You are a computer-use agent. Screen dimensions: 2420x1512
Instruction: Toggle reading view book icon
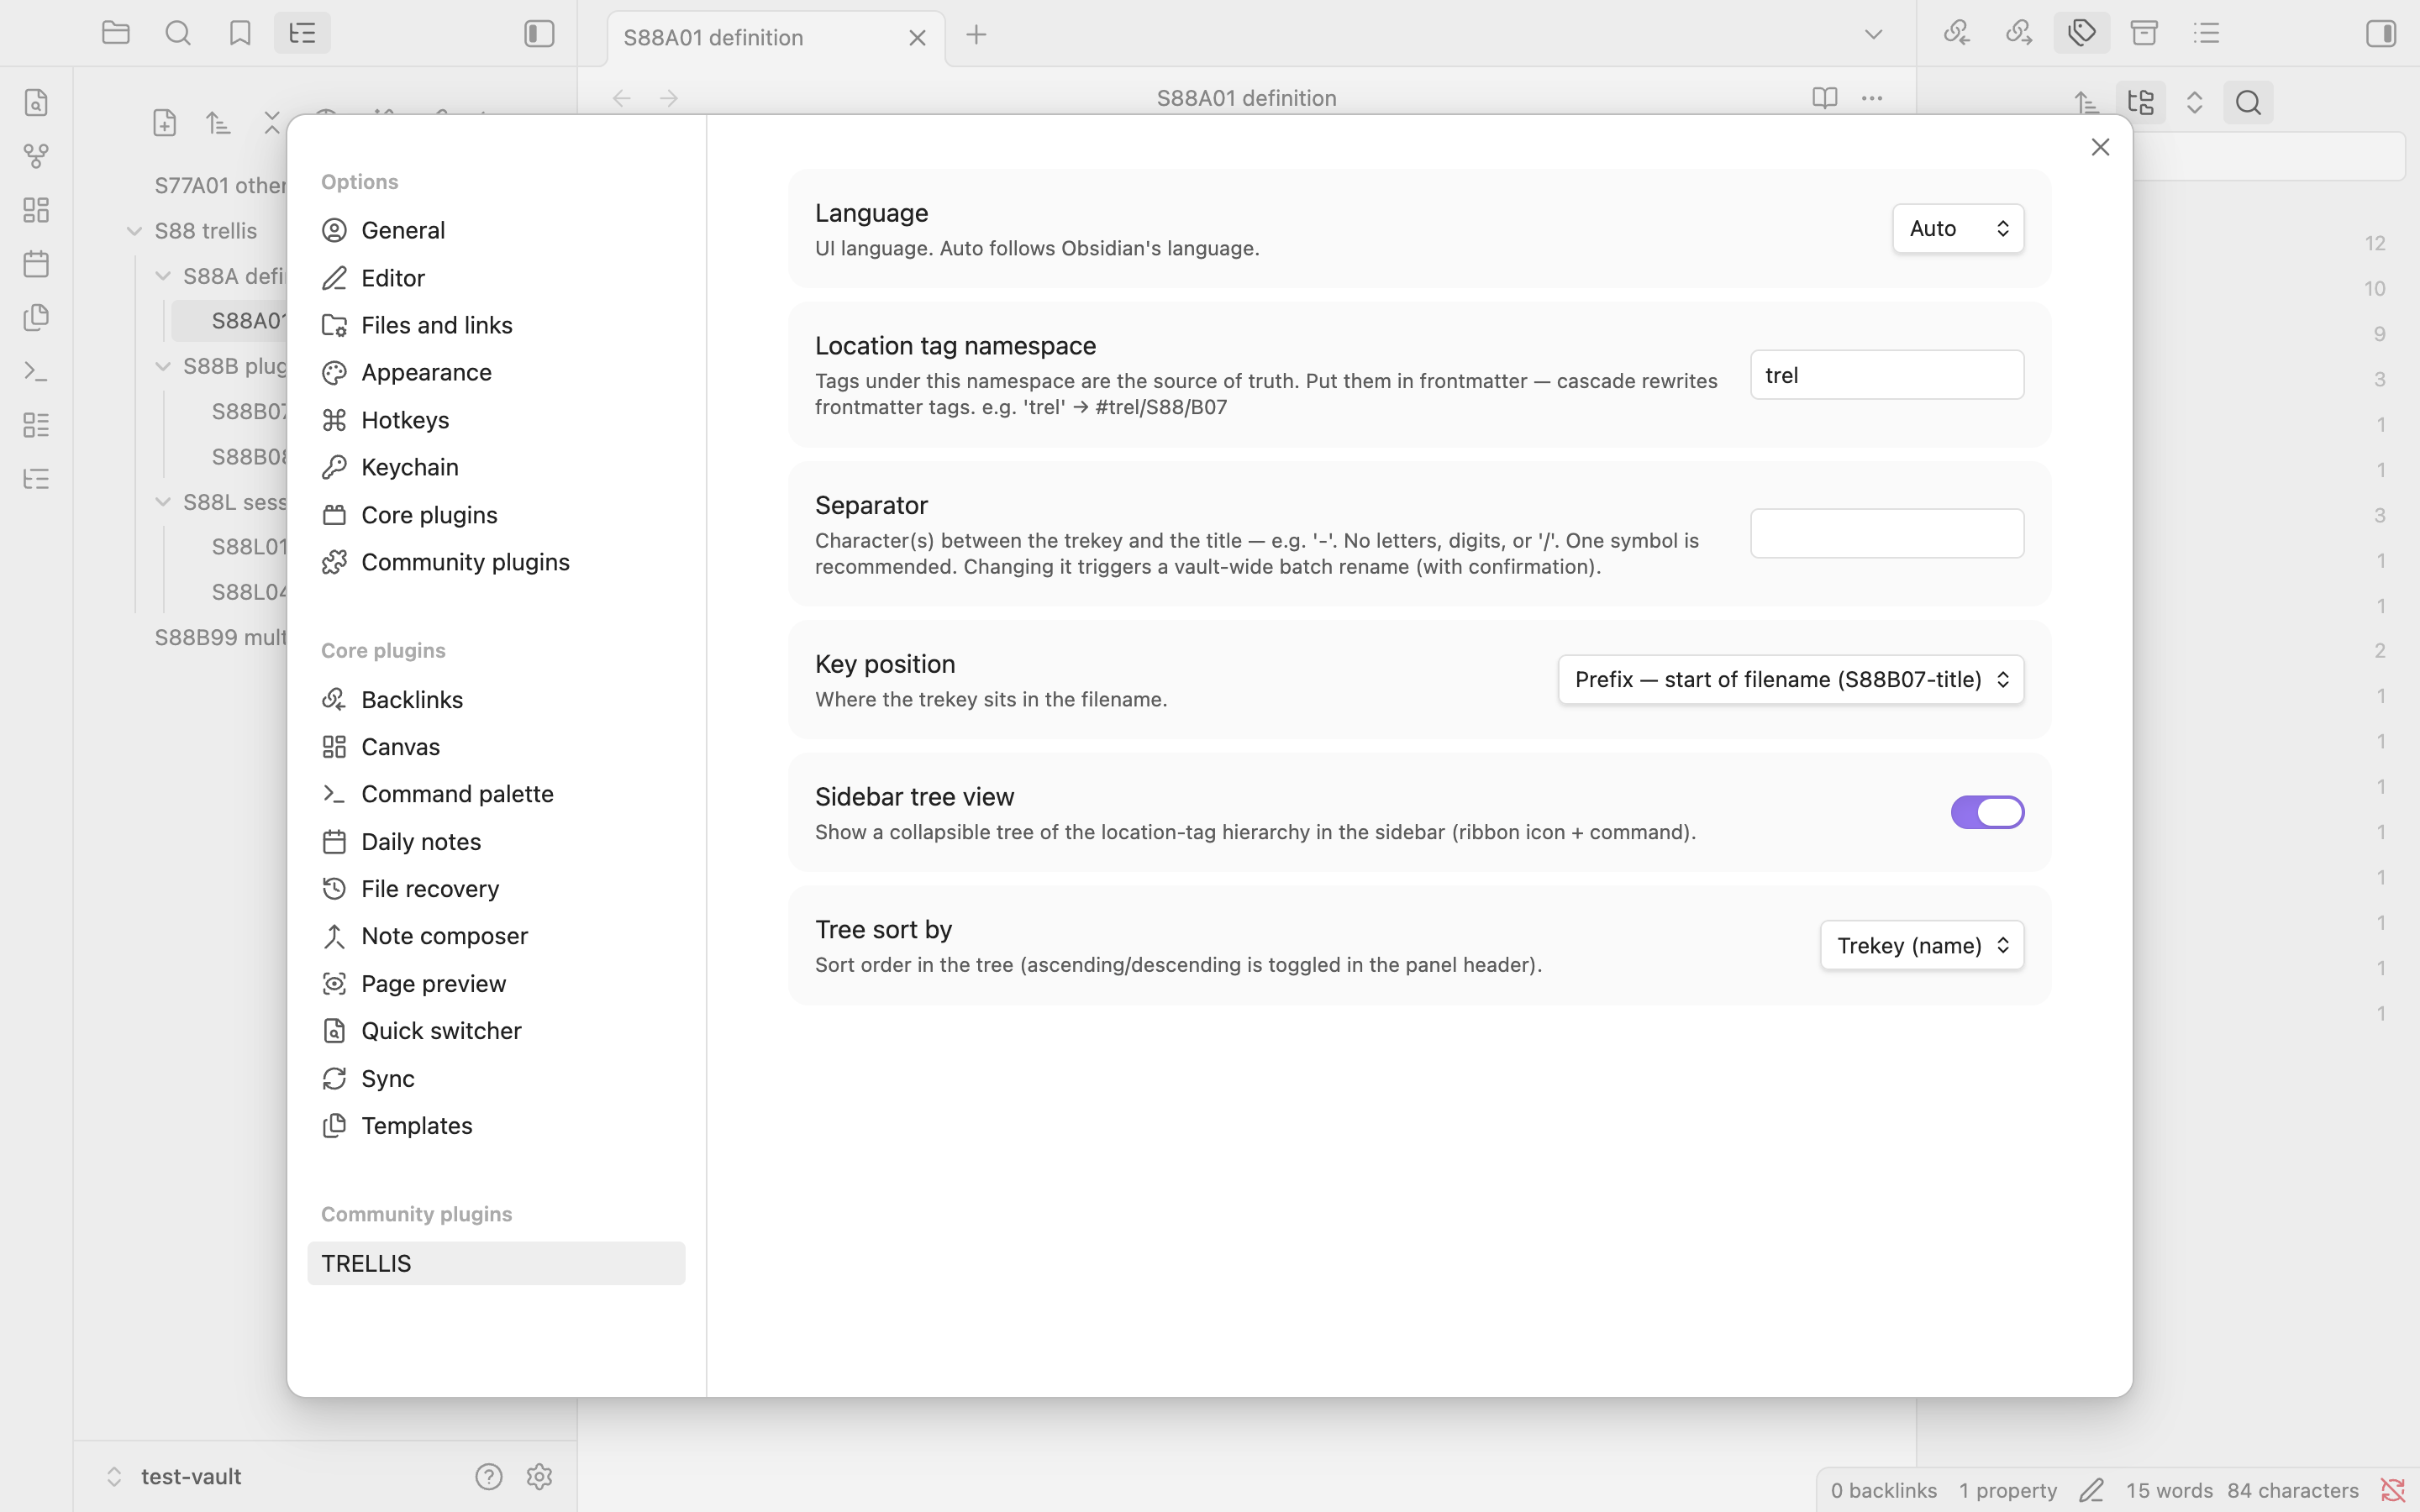pos(1825,98)
